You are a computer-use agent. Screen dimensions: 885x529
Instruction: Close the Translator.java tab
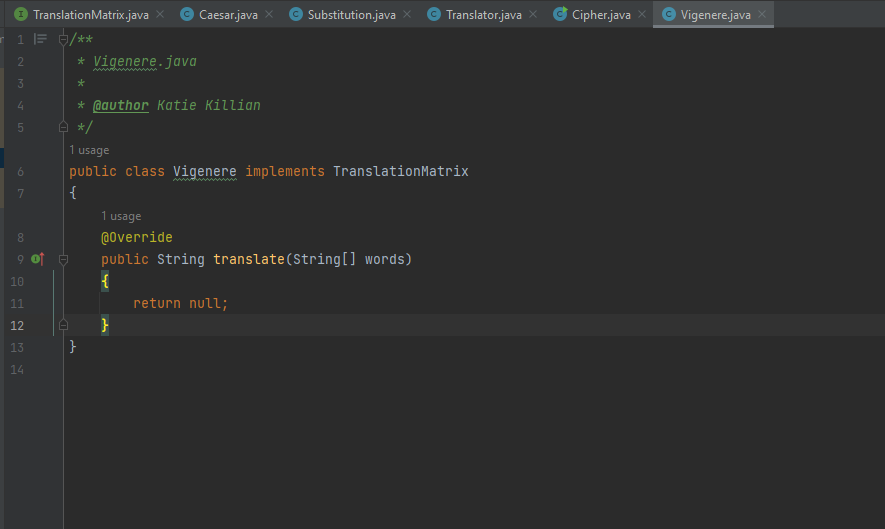[x=533, y=14]
